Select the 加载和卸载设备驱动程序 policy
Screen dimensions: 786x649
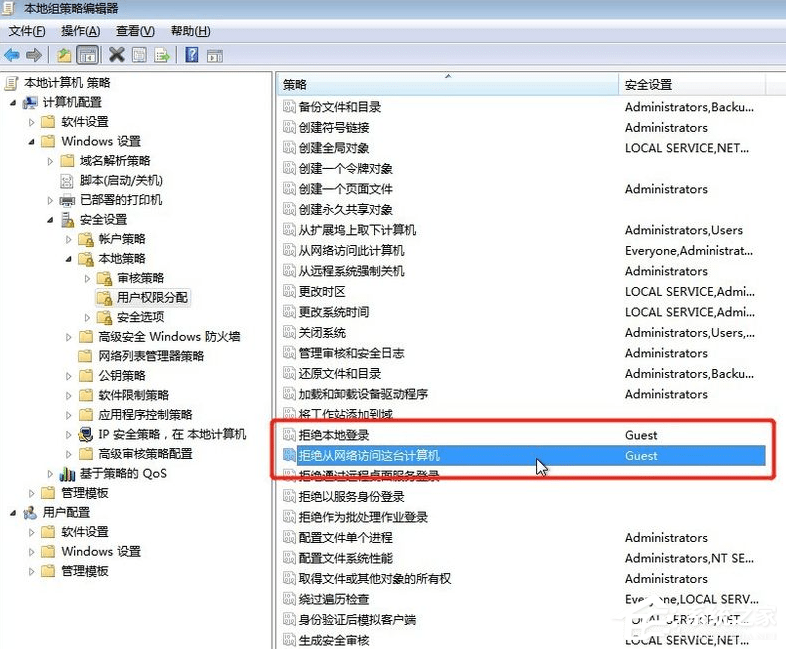(x=363, y=394)
